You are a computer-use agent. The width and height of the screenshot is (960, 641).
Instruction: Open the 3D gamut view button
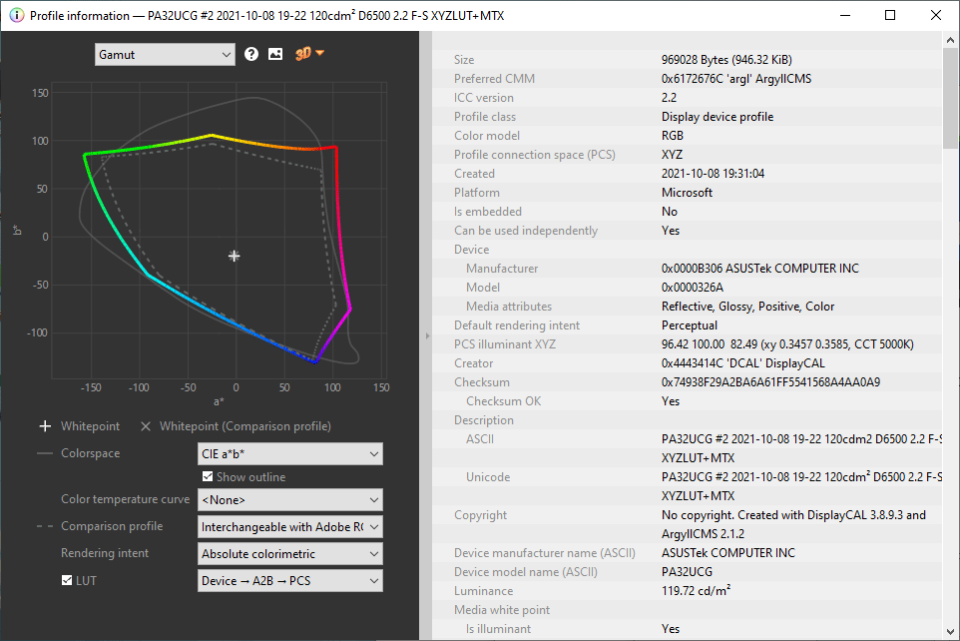coord(309,54)
